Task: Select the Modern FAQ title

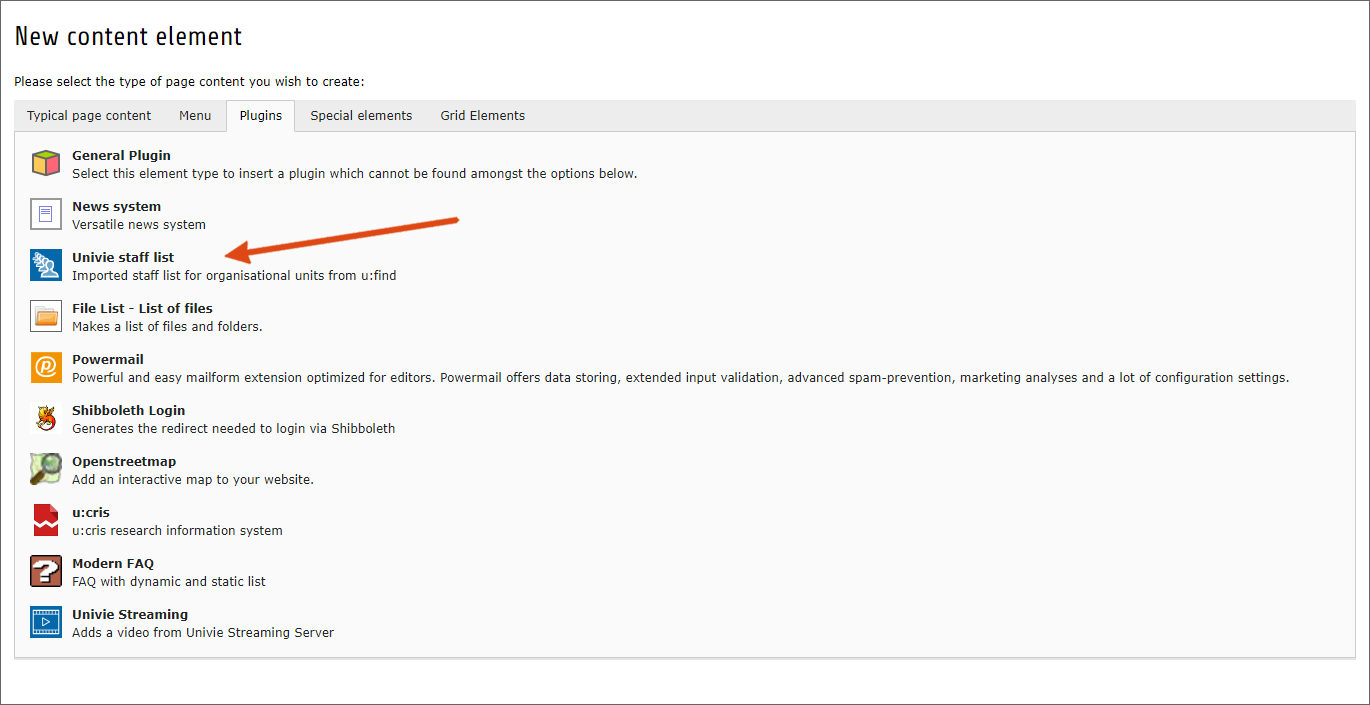Action: 113,564
